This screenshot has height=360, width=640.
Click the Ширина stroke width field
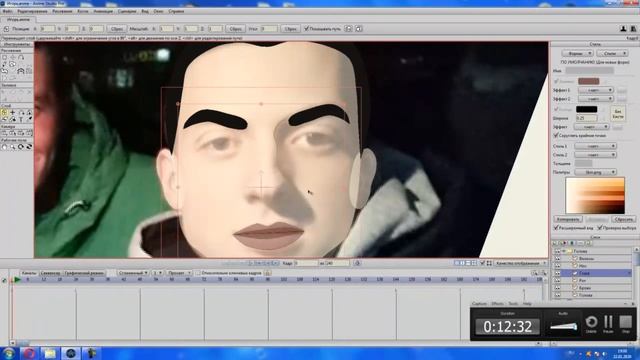point(587,118)
